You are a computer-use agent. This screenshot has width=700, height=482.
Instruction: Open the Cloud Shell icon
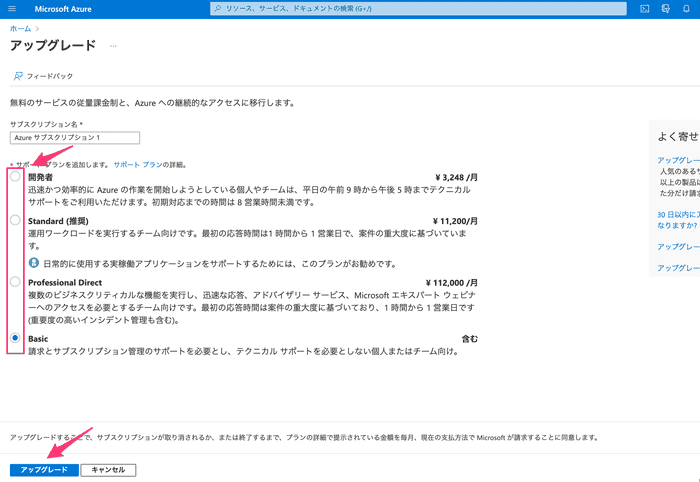point(645,8)
